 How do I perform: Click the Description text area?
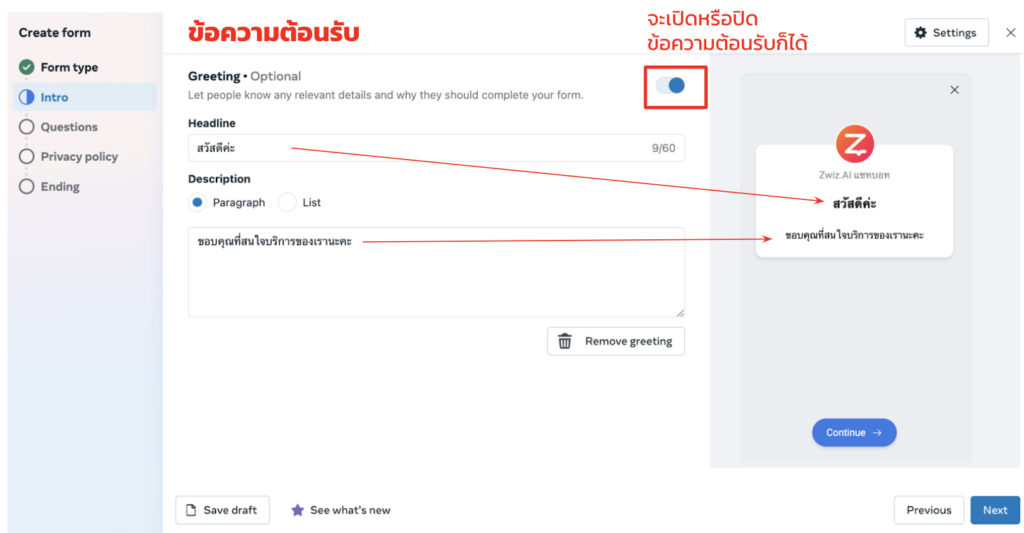coord(436,272)
